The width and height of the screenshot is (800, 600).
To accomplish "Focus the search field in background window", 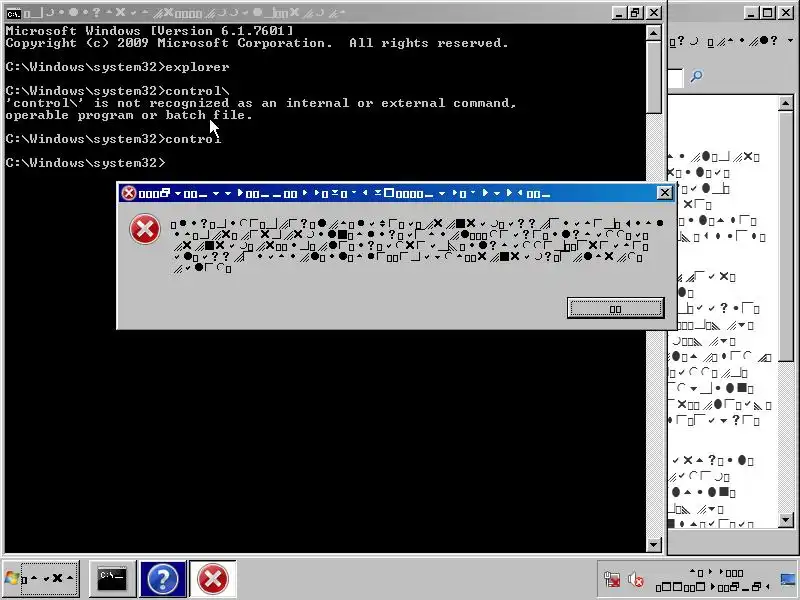I will coord(676,78).
